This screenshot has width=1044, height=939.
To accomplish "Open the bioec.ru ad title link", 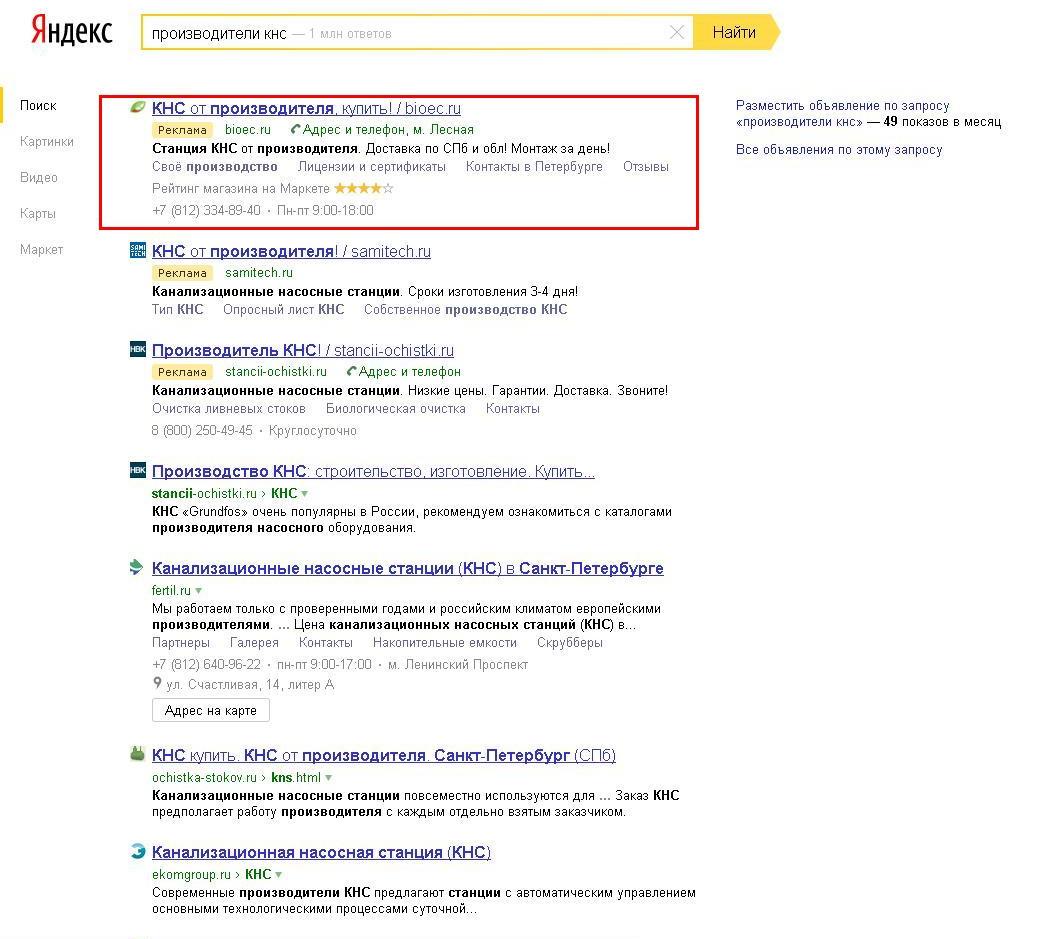I will coord(306,108).
